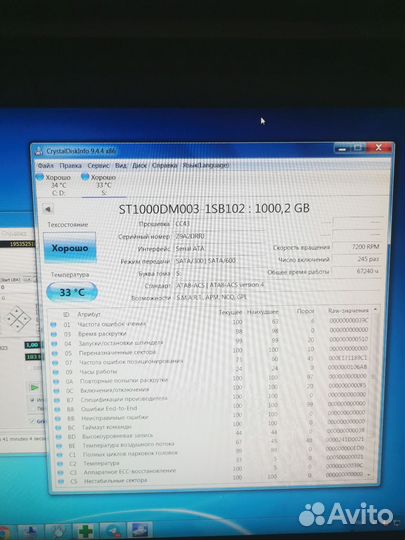Click the ID column header
The image size is (405, 540).
pos(66,314)
